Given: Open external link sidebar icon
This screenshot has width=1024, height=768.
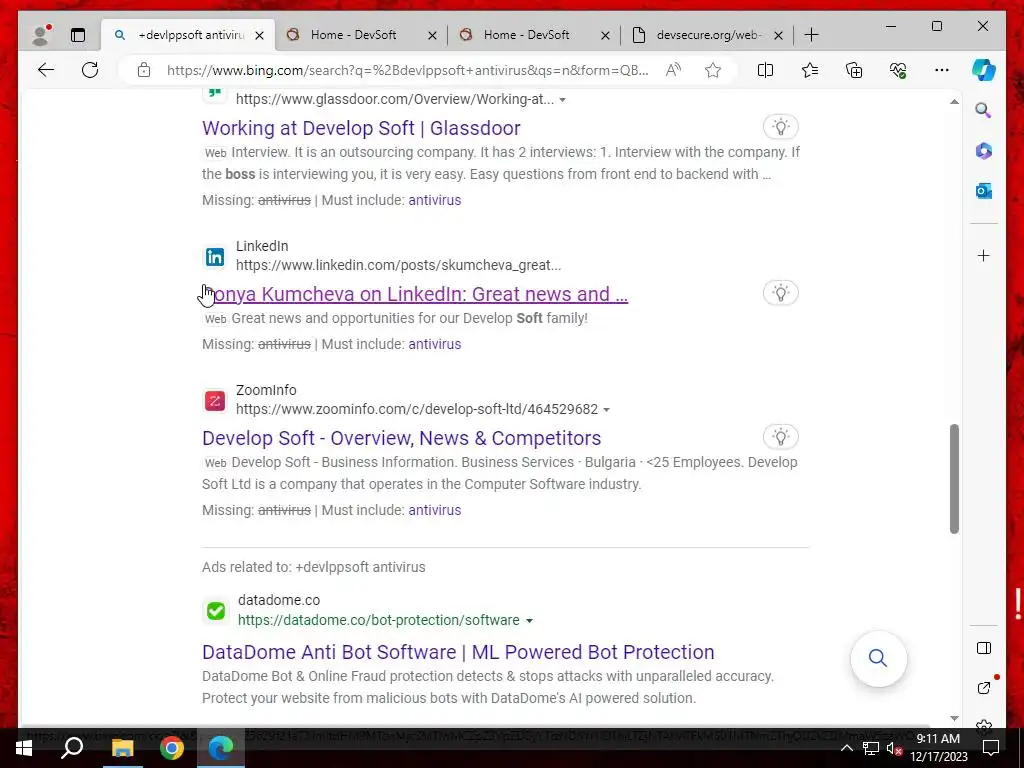Looking at the screenshot, I should pos(984,688).
